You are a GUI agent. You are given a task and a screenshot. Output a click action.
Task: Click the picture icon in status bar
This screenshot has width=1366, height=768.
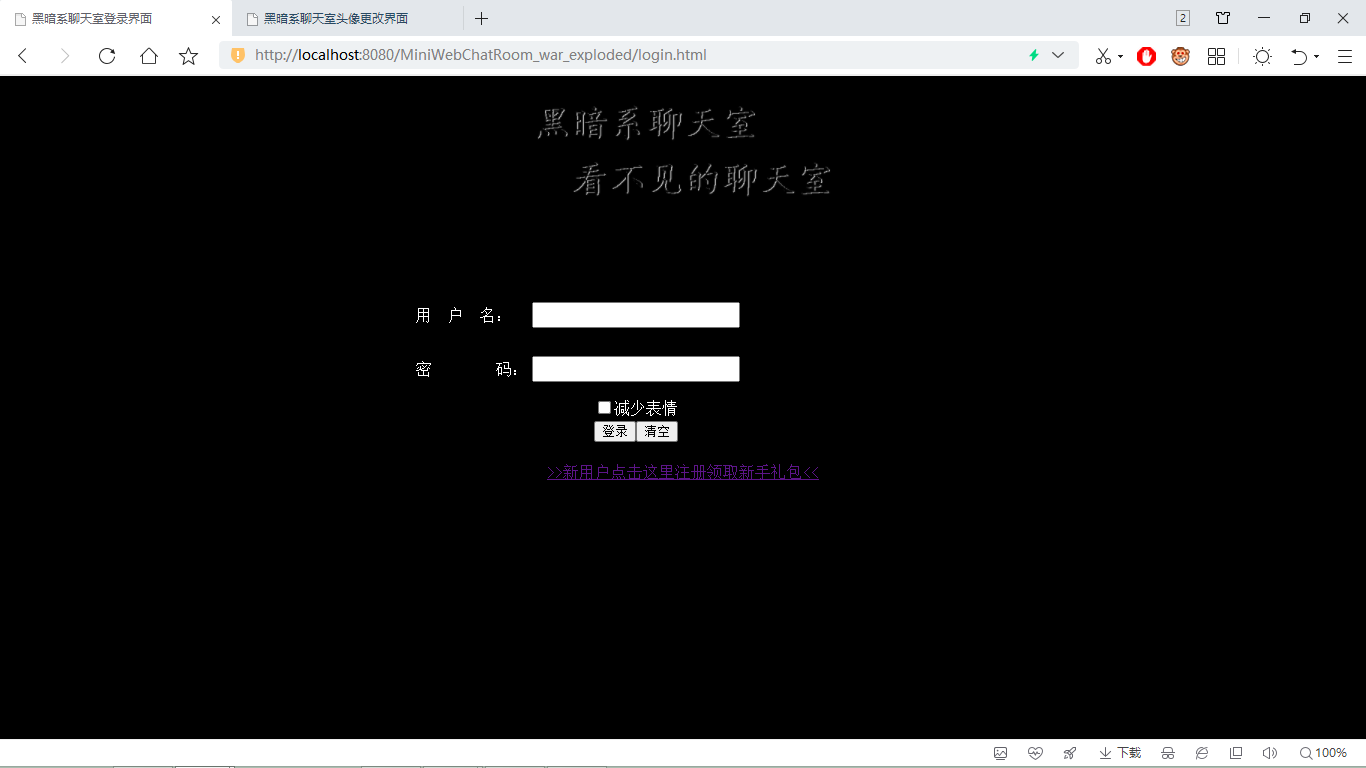[x=1000, y=753]
